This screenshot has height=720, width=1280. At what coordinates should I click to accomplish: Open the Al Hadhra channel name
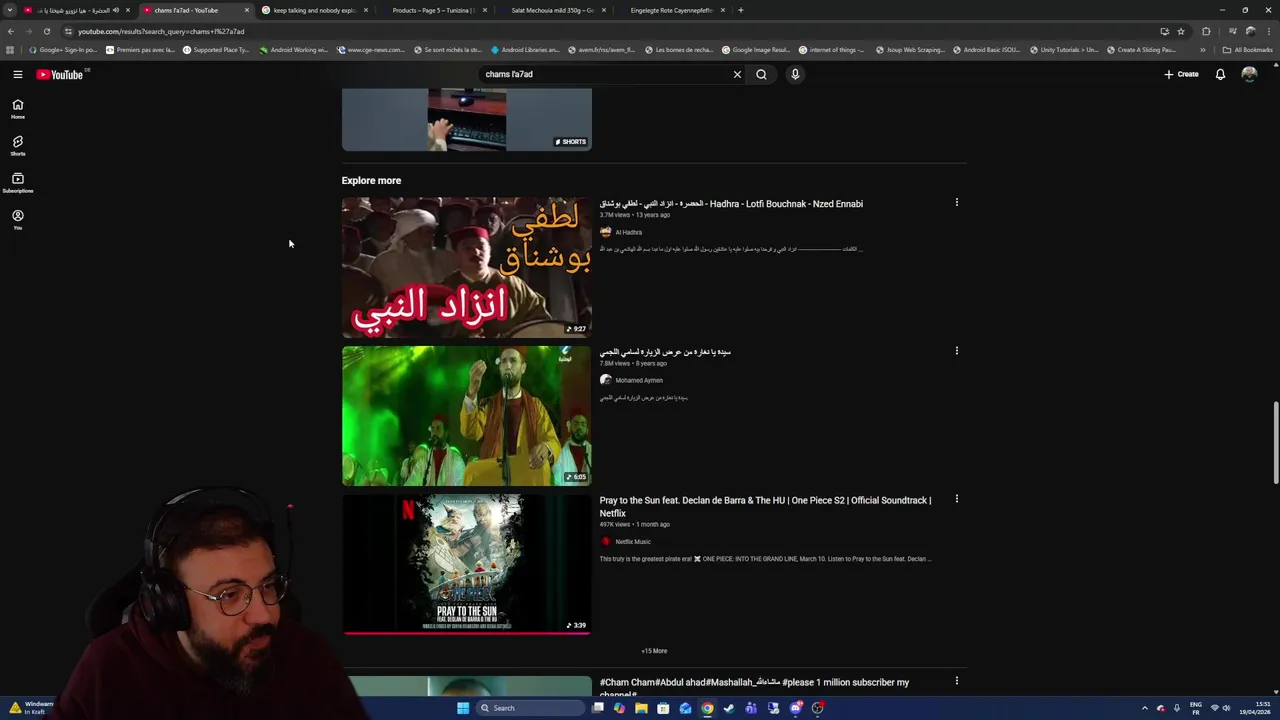tap(629, 232)
